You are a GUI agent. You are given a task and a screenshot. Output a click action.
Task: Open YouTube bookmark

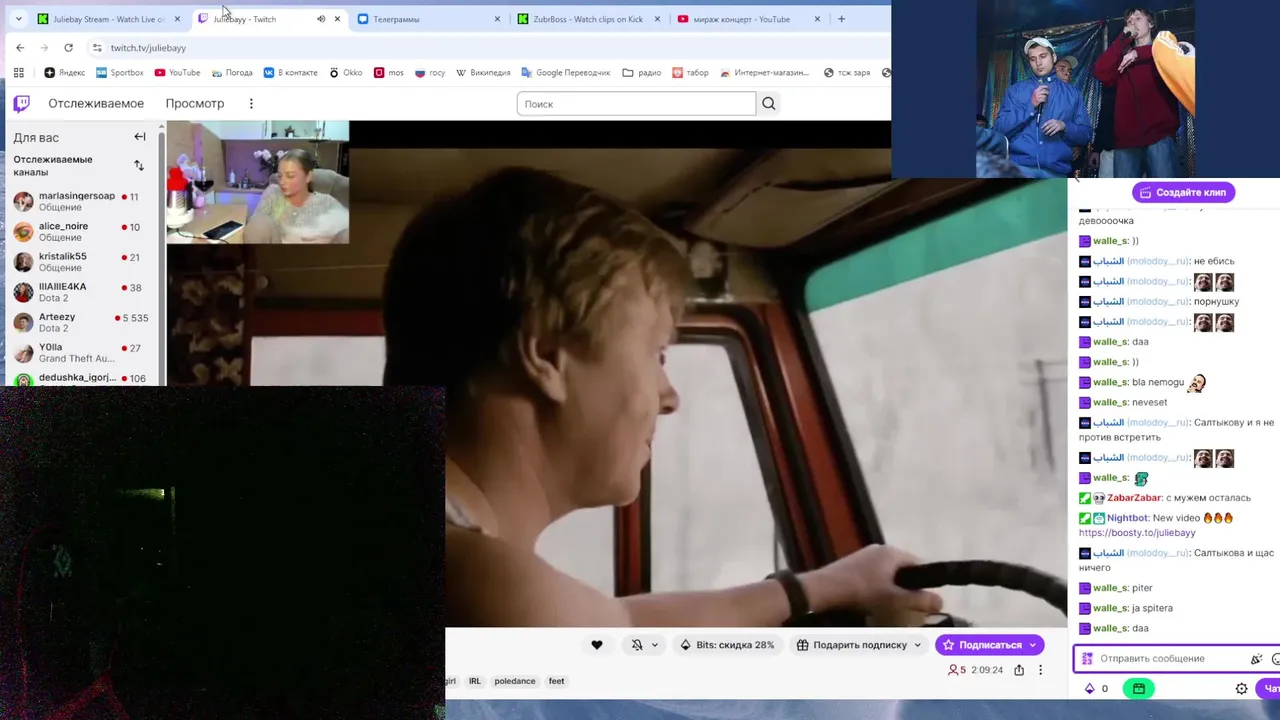coord(177,72)
